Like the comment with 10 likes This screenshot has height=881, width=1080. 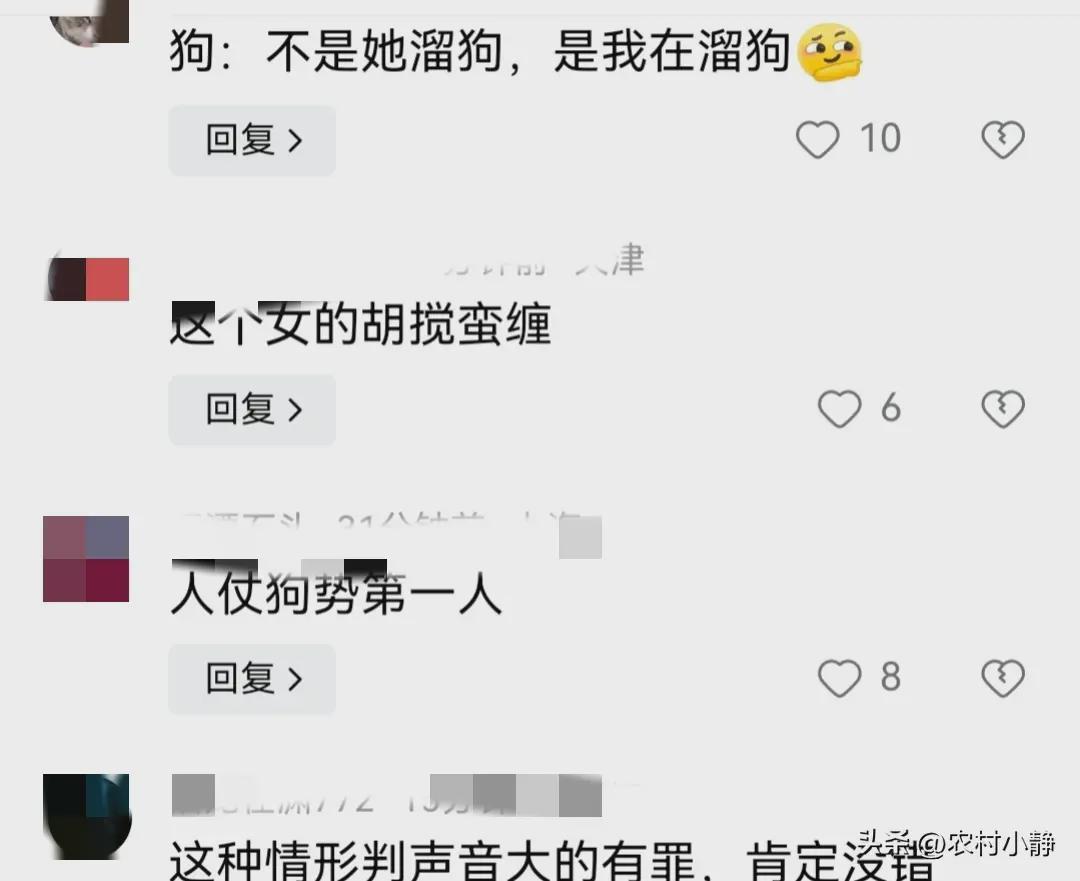818,139
